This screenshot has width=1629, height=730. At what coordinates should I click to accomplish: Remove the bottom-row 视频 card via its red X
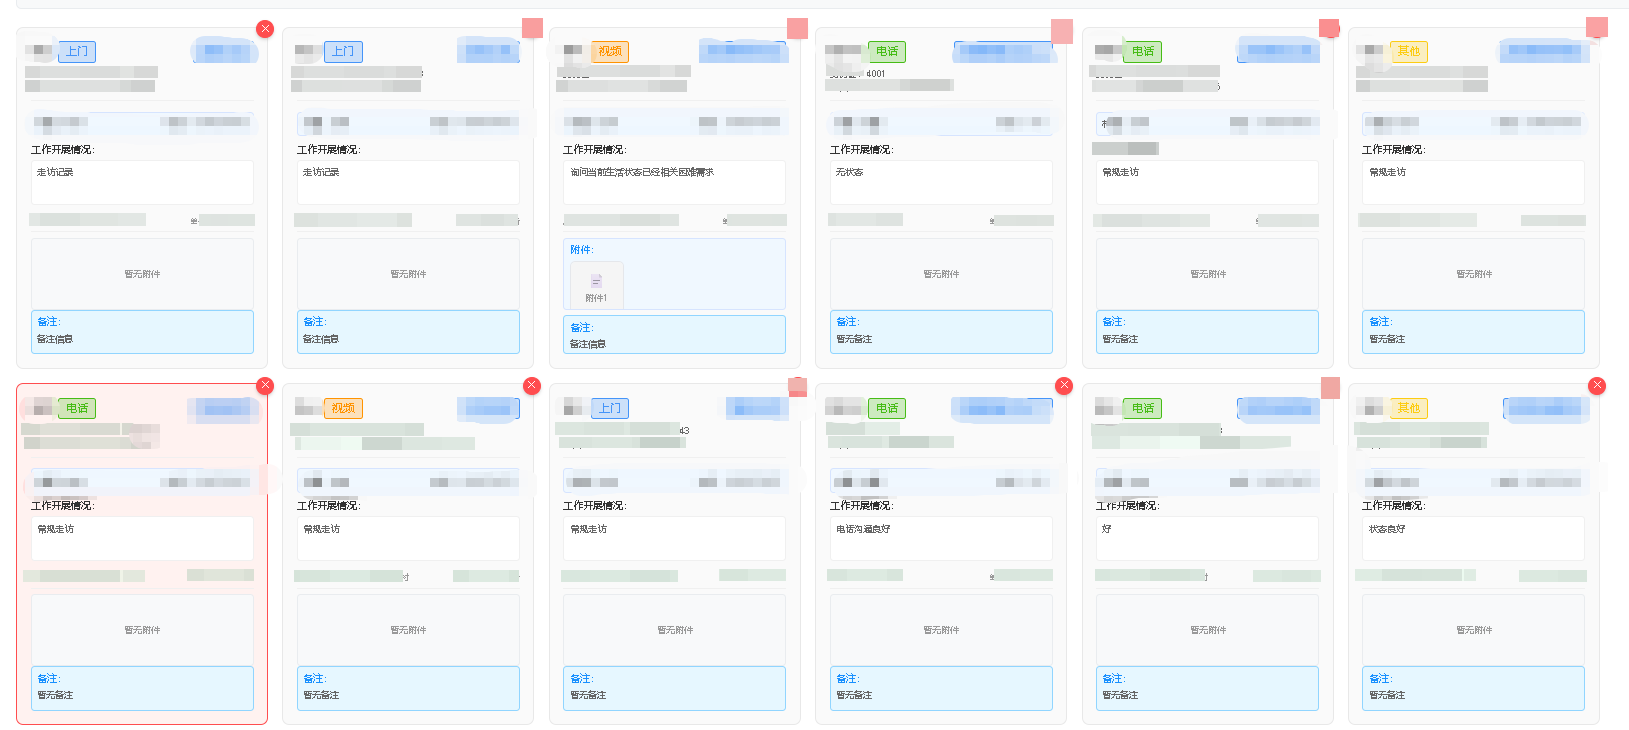tap(532, 386)
